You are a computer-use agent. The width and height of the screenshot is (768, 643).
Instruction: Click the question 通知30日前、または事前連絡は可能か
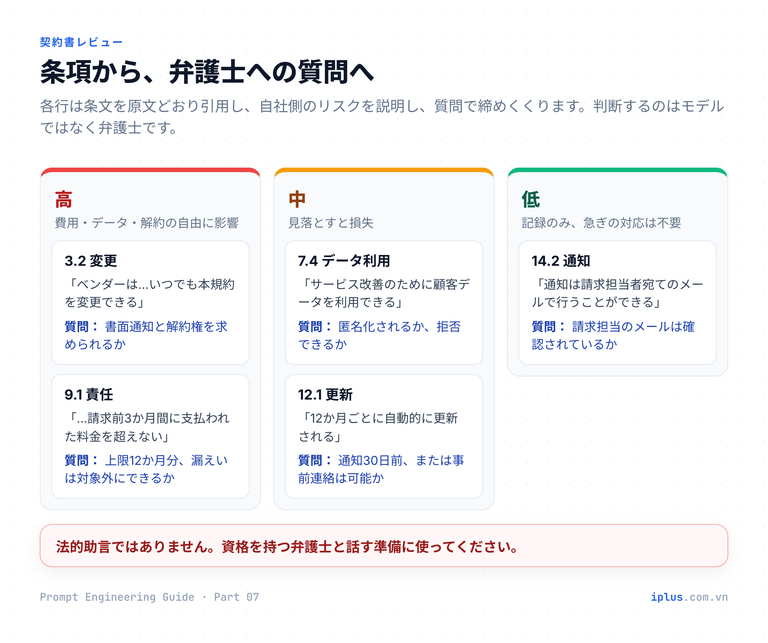pyautogui.click(x=381, y=469)
